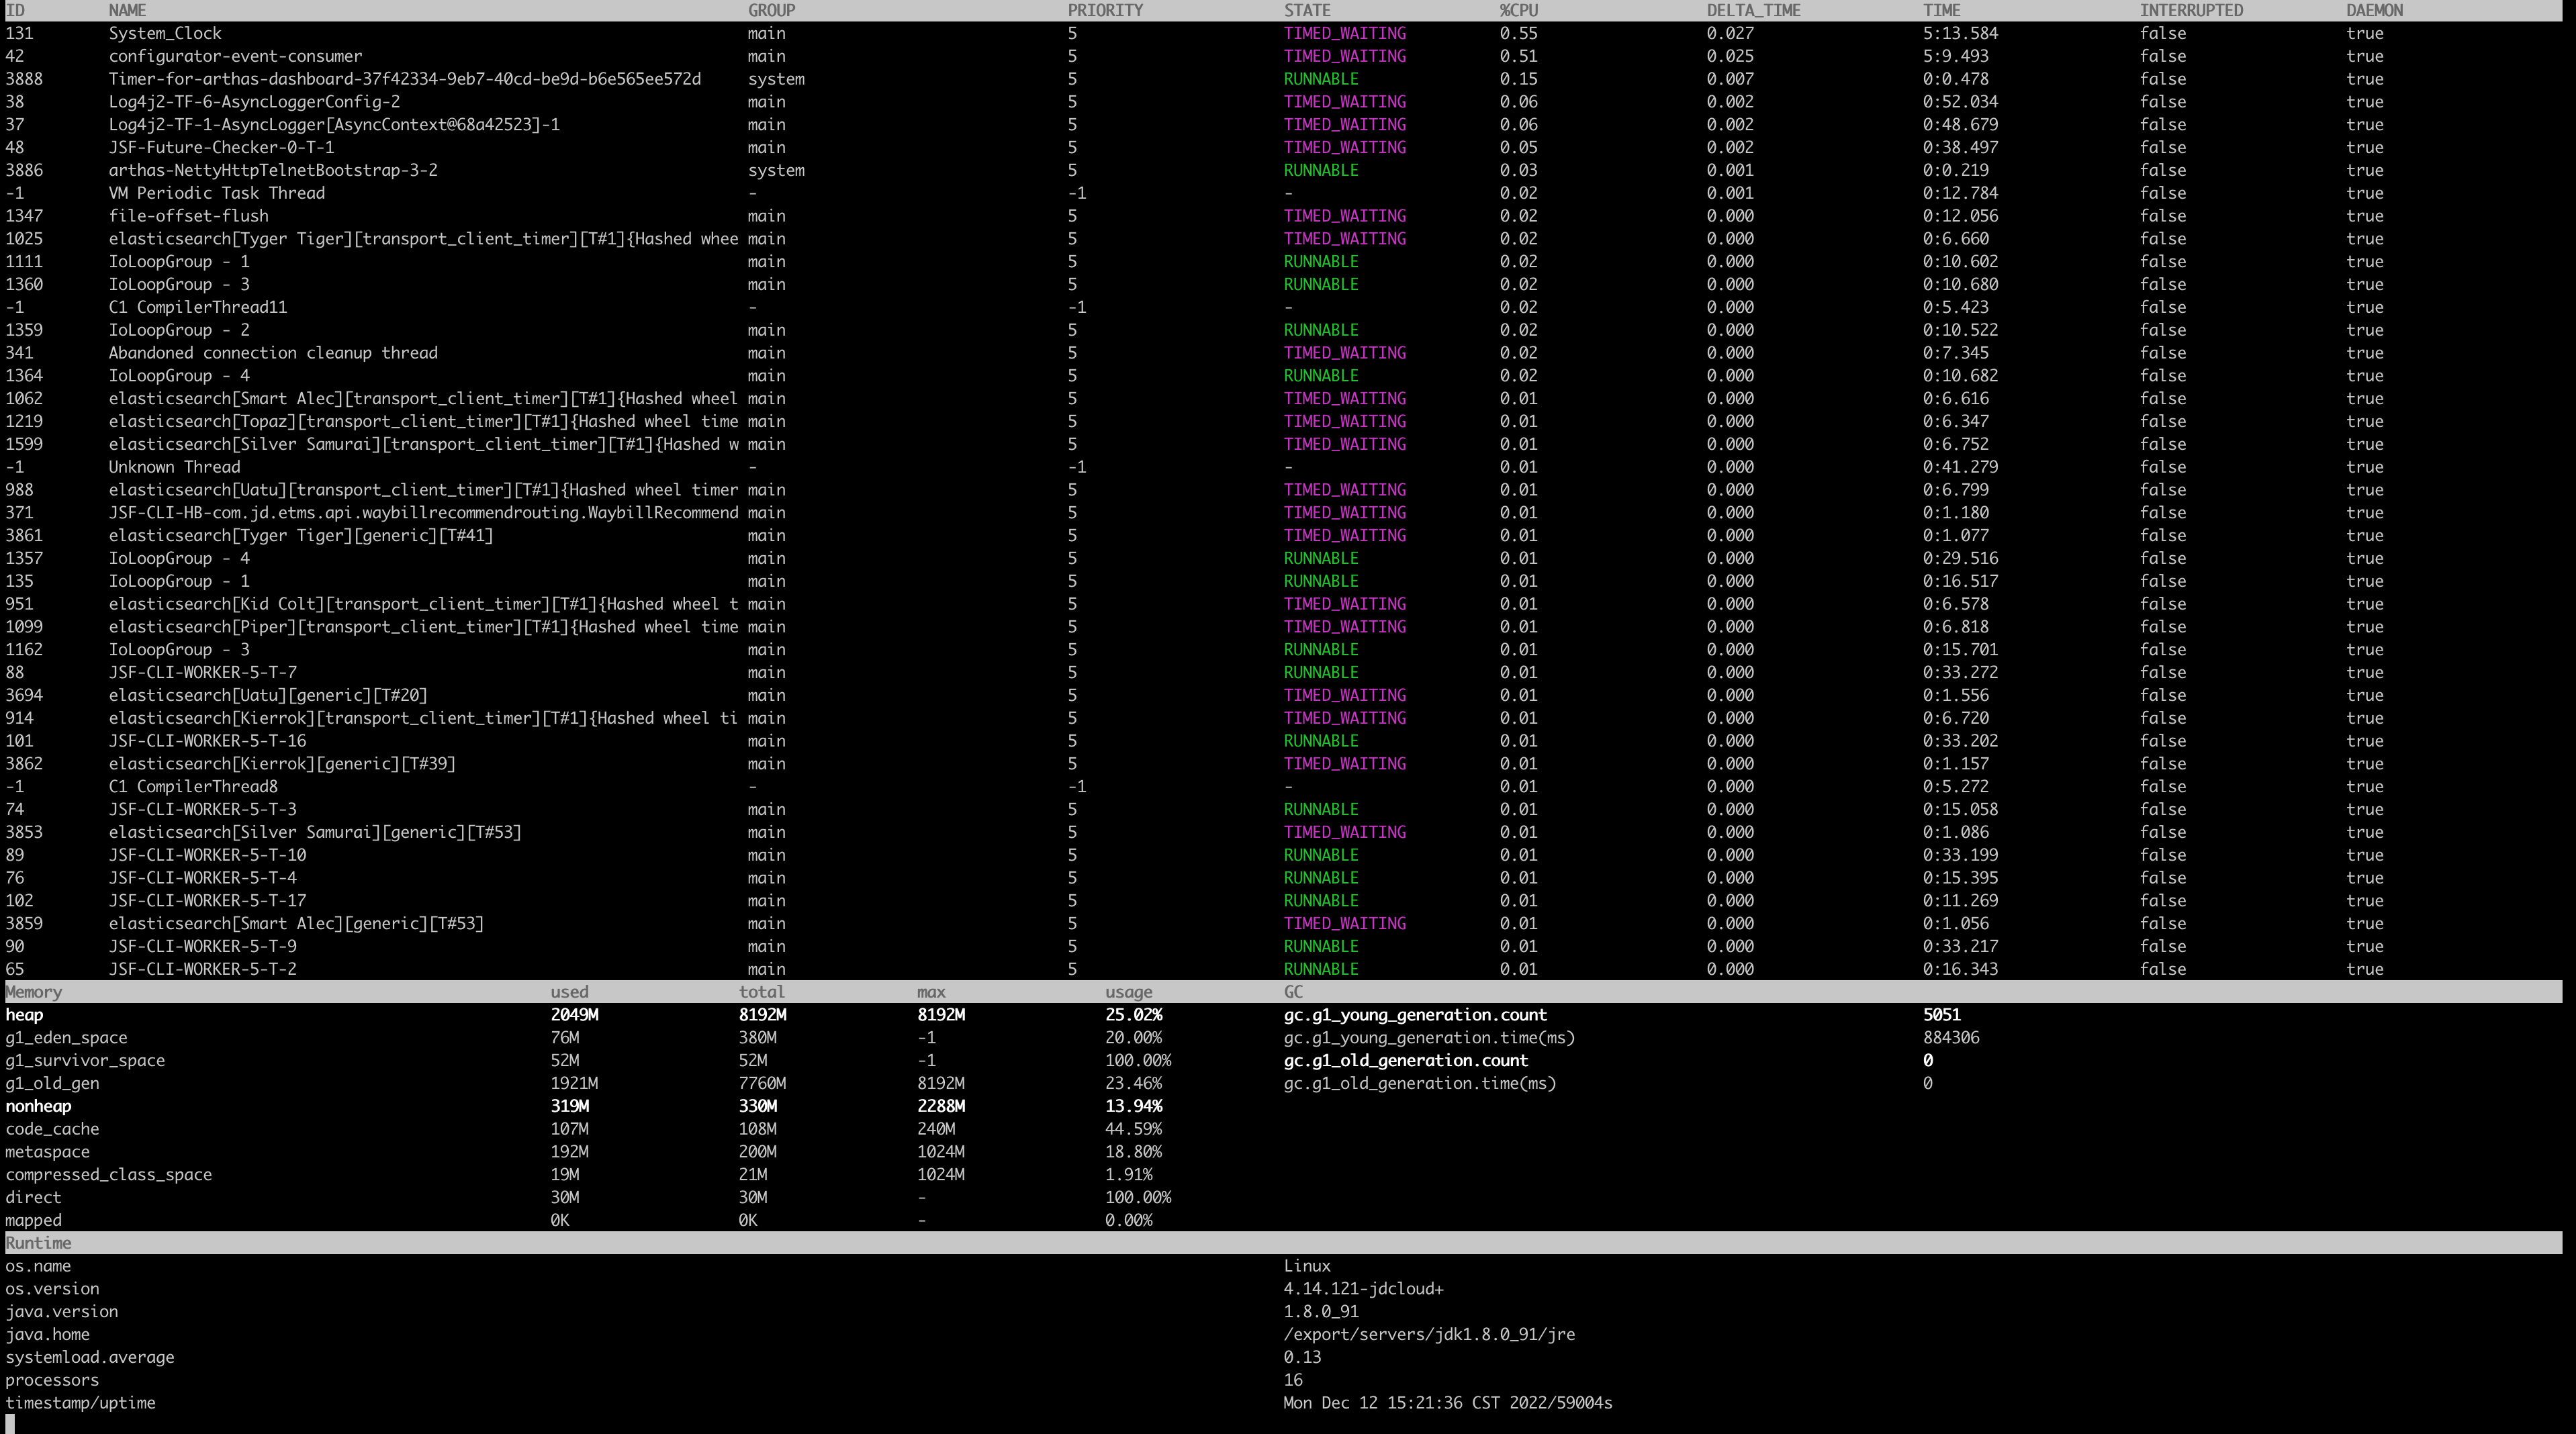The height and width of the screenshot is (1434, 2576).
Task: Click the STATE column header
Action: (1307, 10)
